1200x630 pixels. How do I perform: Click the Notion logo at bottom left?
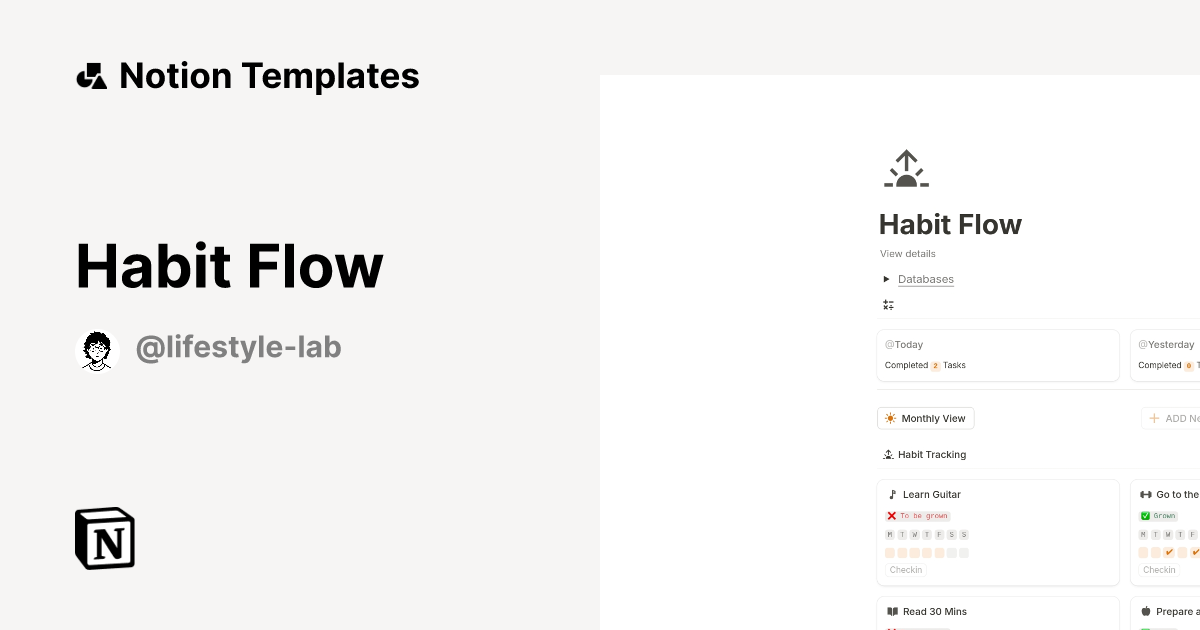pos(103,538)
